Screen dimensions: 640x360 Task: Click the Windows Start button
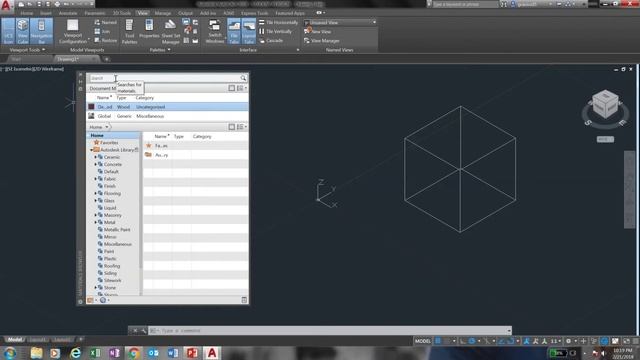pyautogui.click(x=10, y=353)
